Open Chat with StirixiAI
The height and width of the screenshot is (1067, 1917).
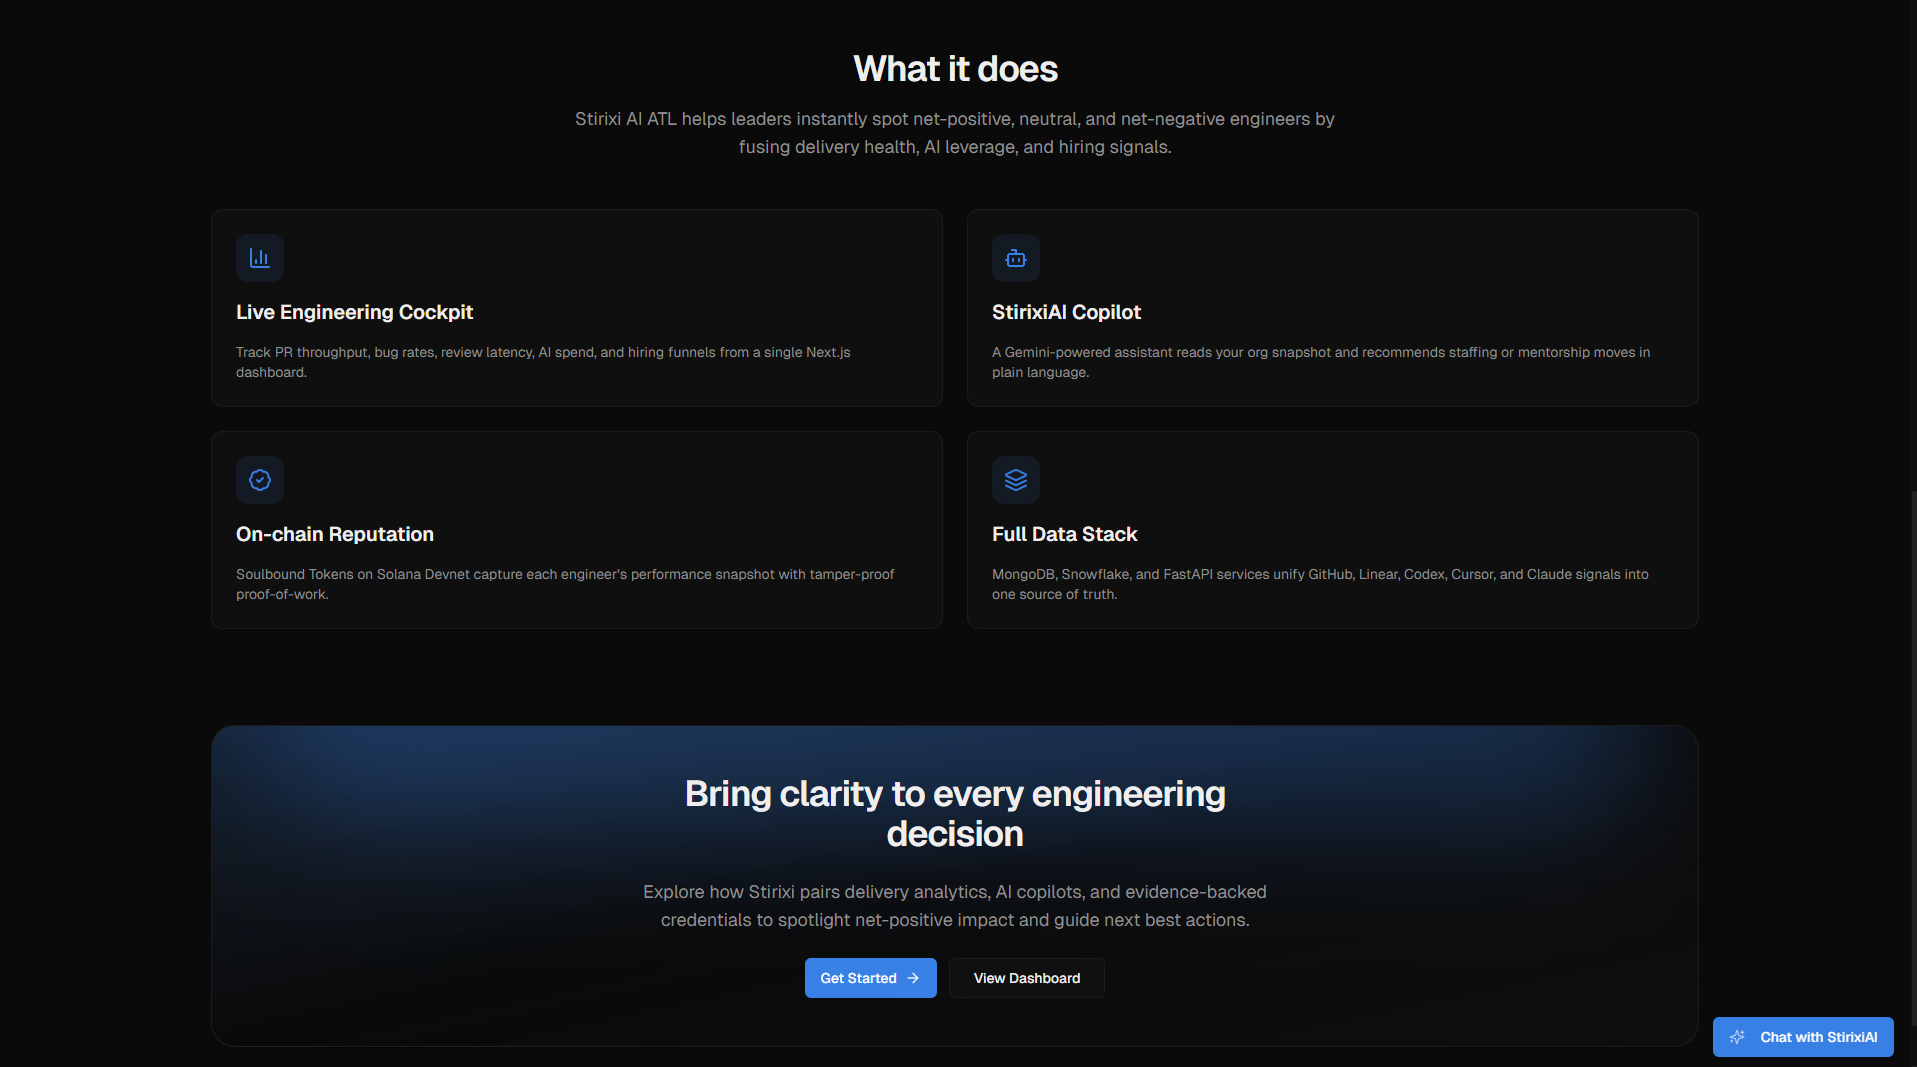(x=1803, y=1037)
